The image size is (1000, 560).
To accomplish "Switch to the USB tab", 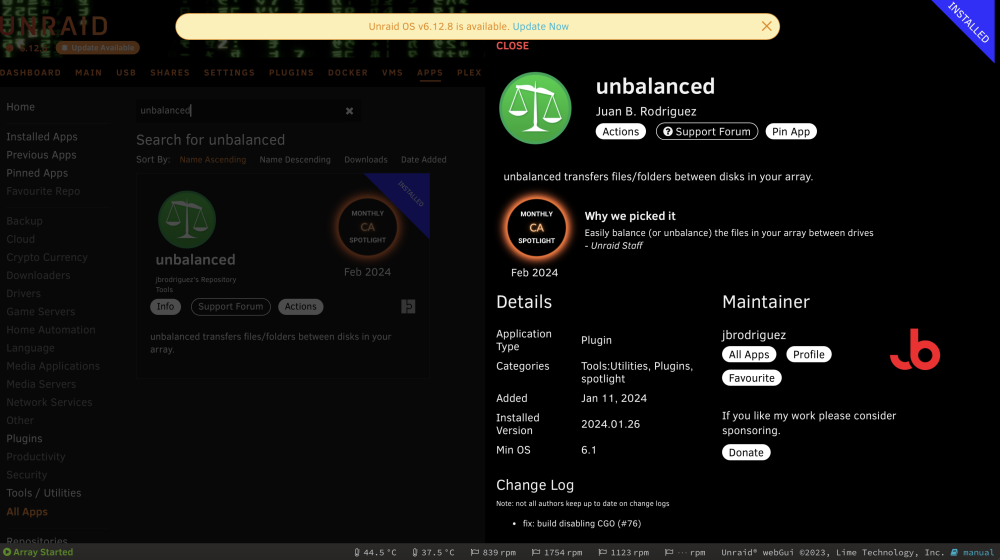I will click(126, 73).
